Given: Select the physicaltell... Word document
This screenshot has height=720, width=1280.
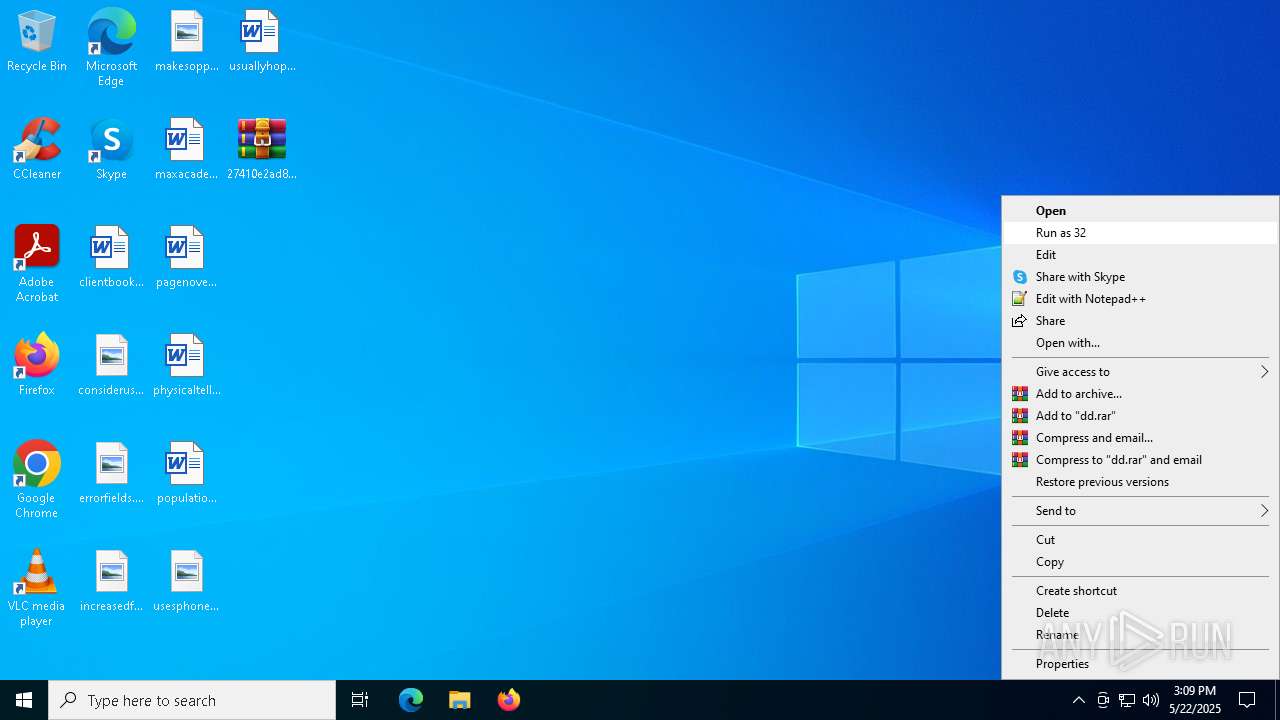Looking at the screenshot, I should [186, 366].
